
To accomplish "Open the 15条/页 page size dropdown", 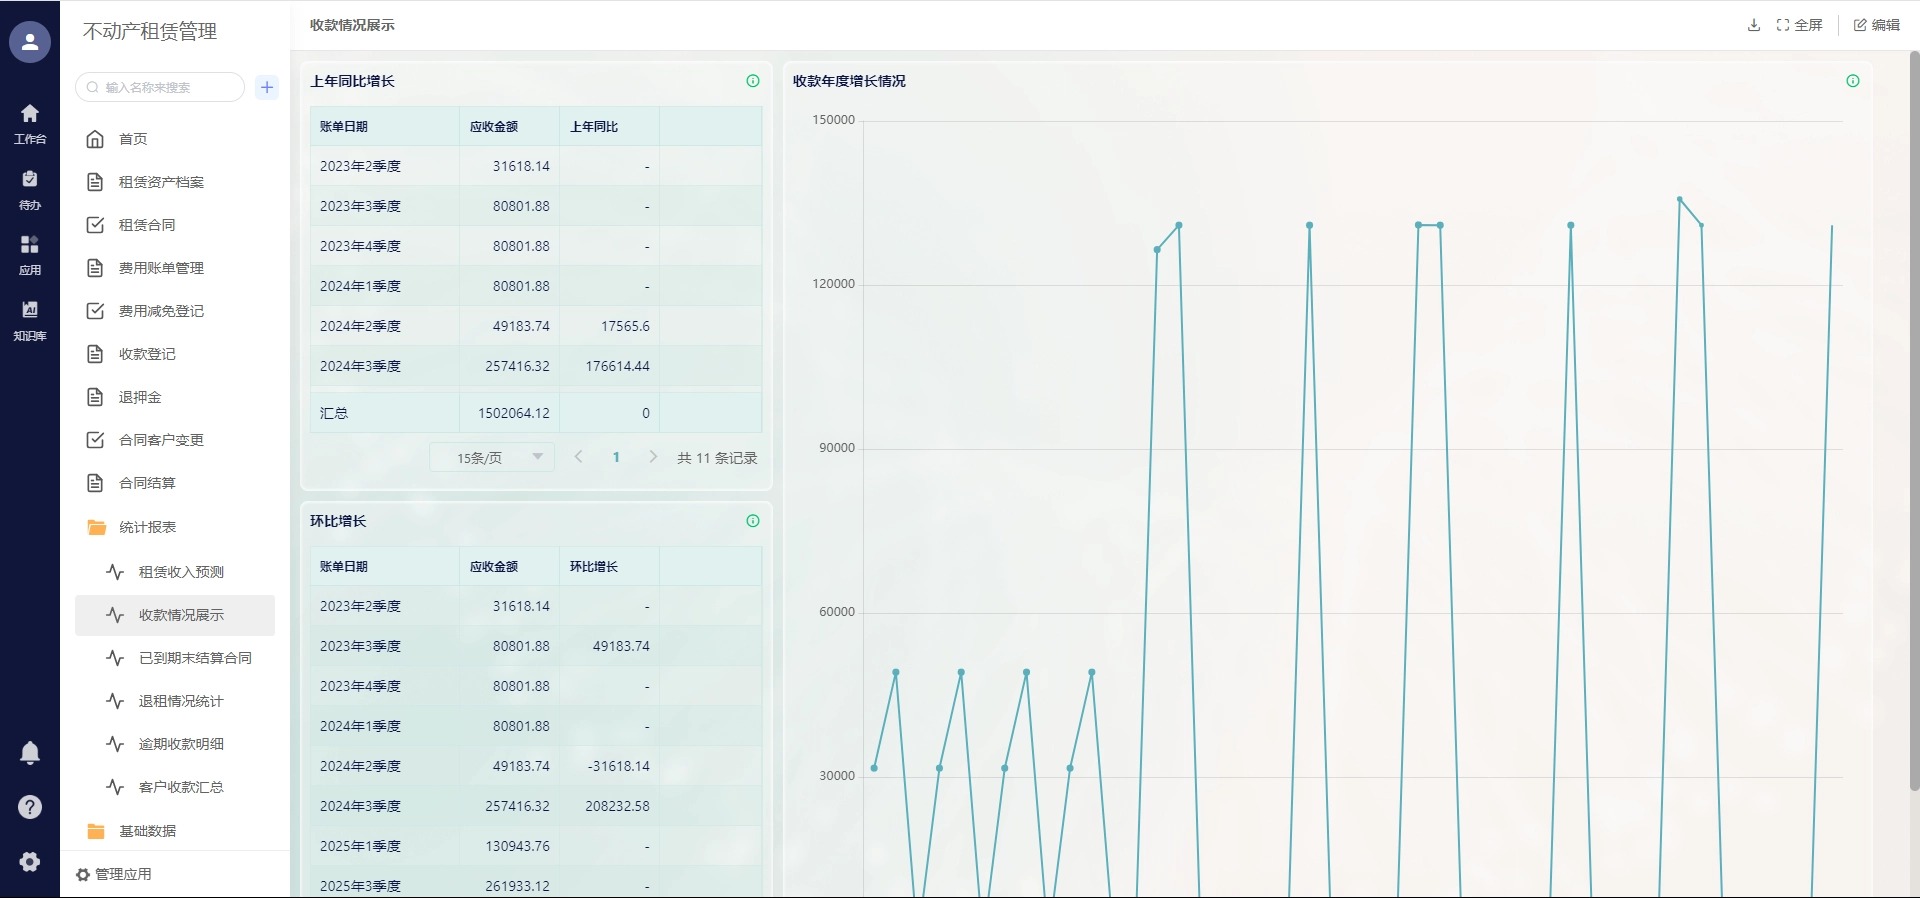I will coord(492,458).
